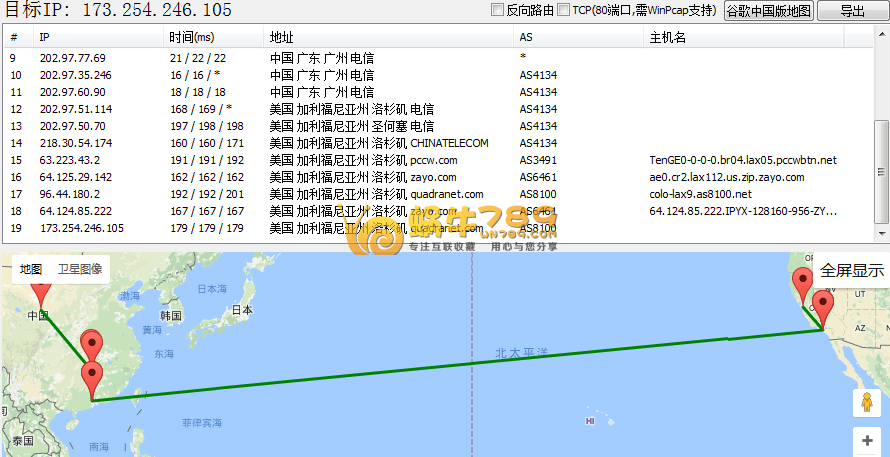Click the Street View pegman icon
890x457 pixels.
click(x=866, y=403)
